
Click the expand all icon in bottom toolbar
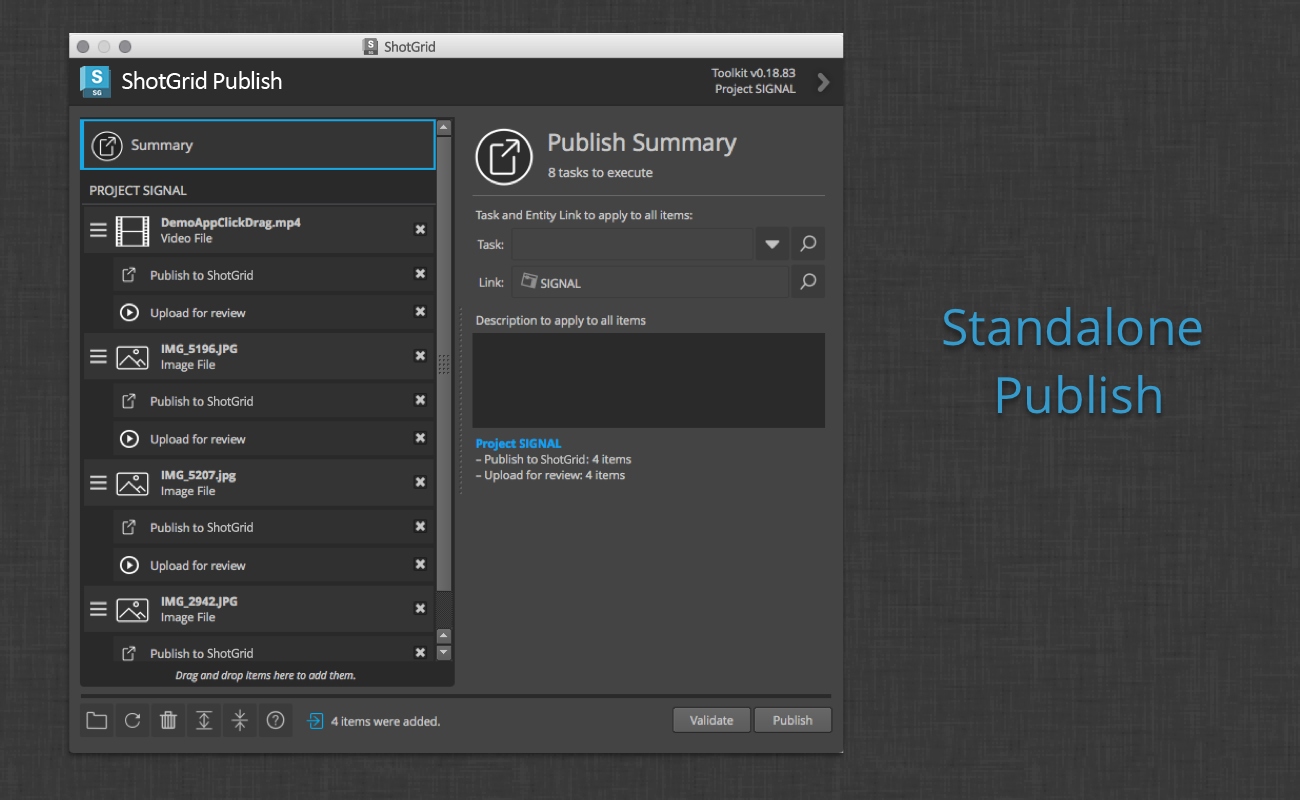tap(204, 720)
